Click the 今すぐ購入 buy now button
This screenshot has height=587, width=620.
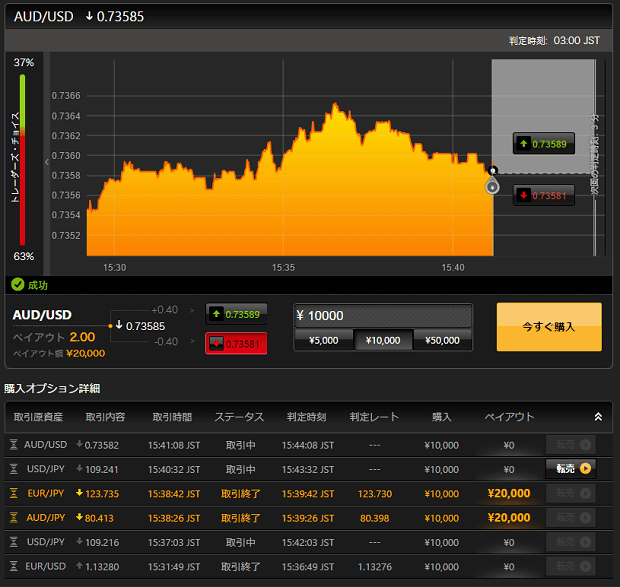point(549,327)
